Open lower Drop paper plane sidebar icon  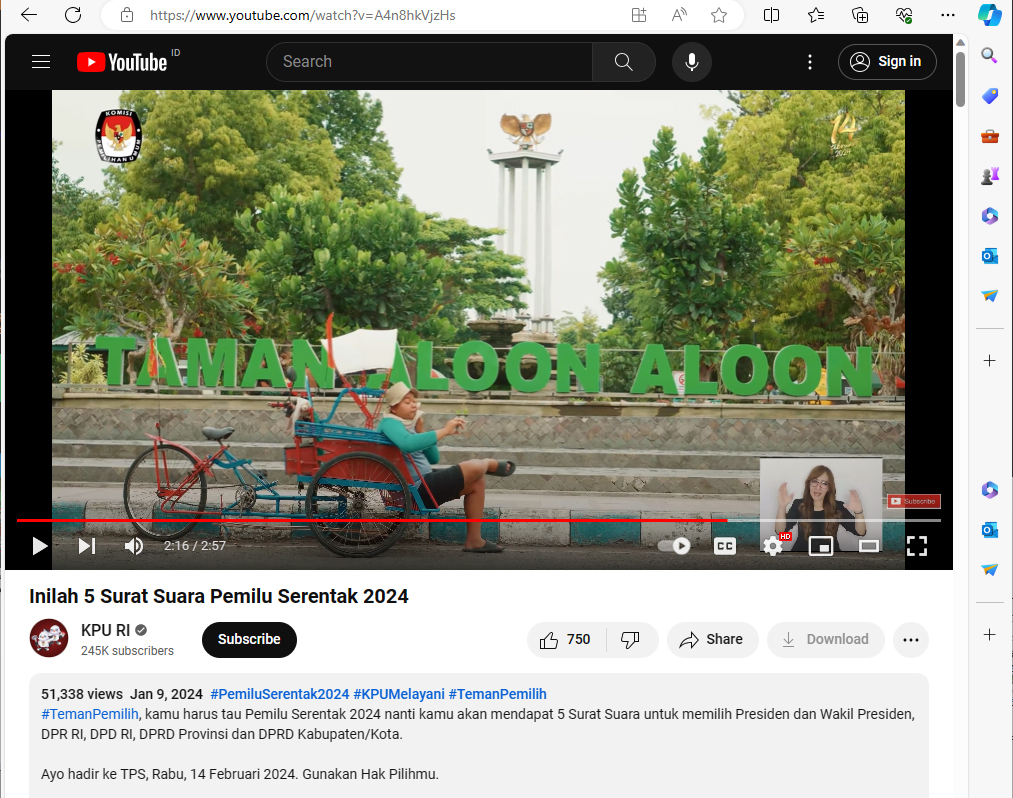pyautogui.click(x=989, y=569)
